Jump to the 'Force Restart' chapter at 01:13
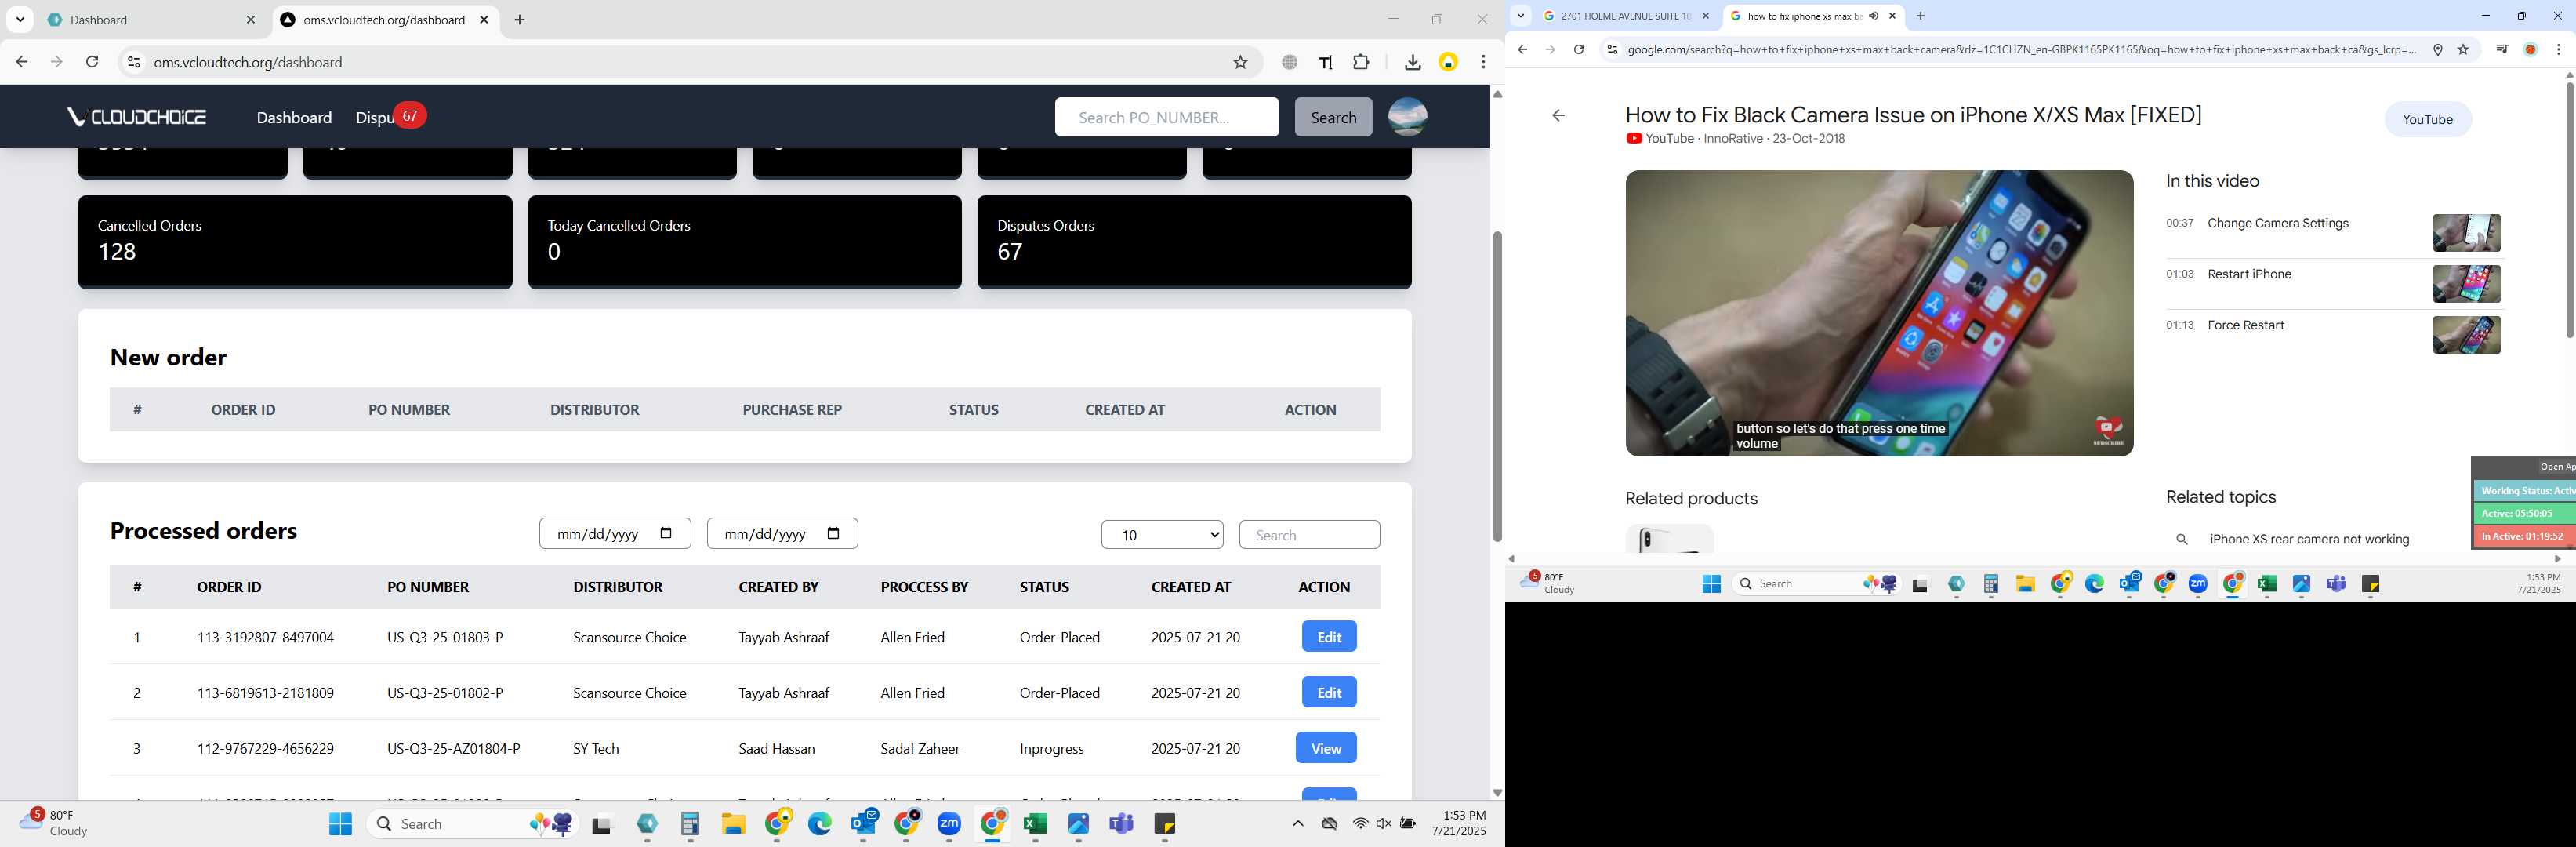Screen dimensions: 2576x847 tap(2245, 325)
